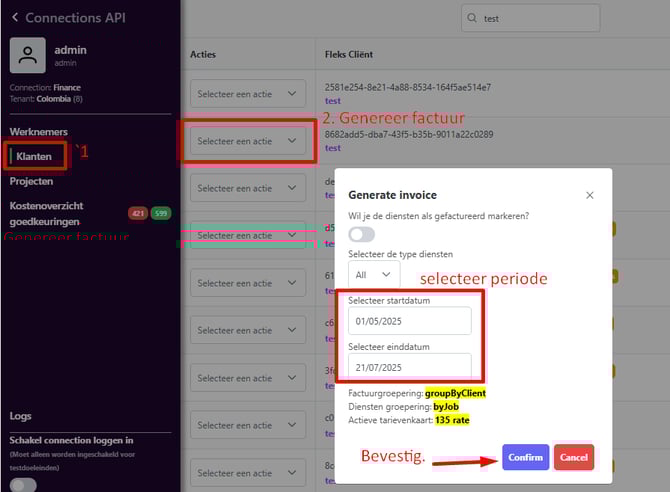
Task: Click the green 599 badge
Action: pos(160,213)
